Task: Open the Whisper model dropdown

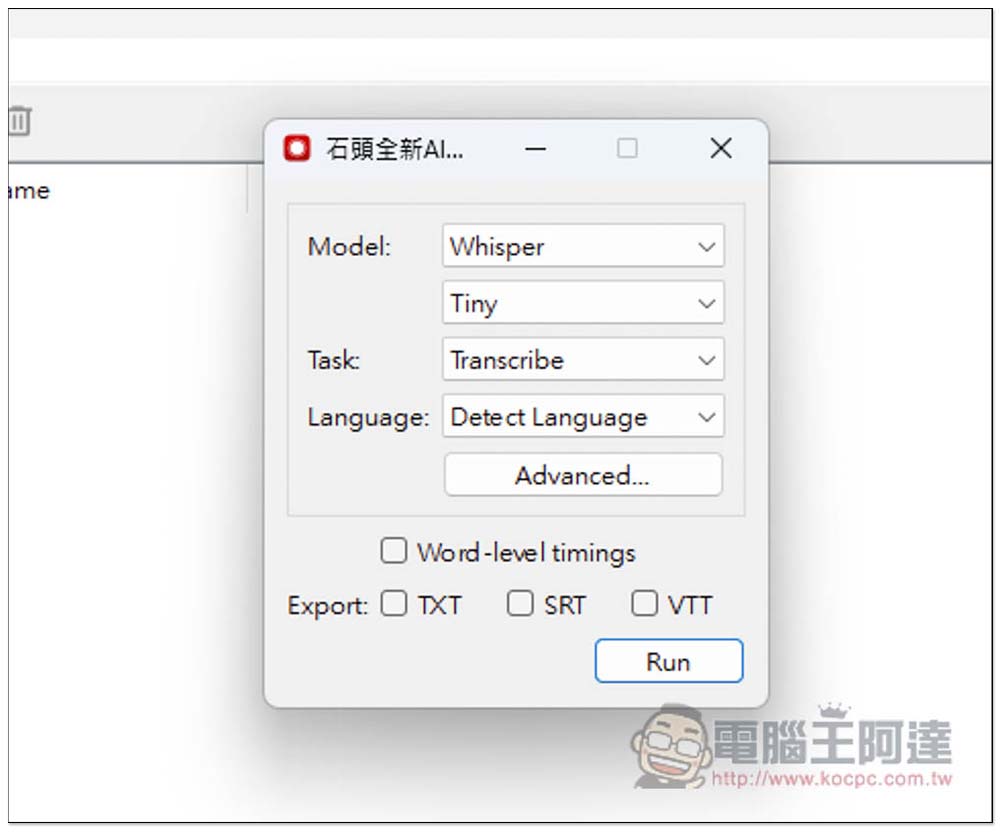Action: coord(583,246)
